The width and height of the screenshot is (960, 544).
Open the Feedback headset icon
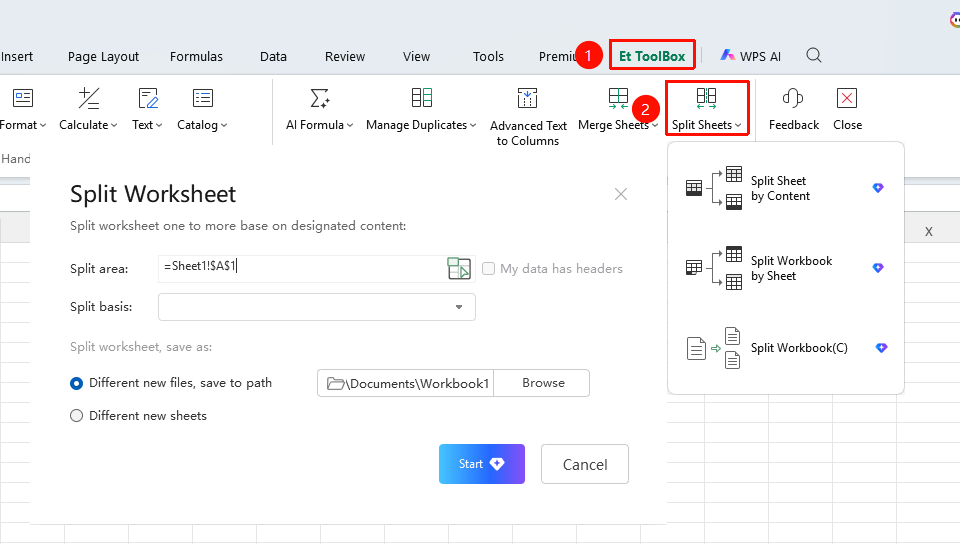[x=793, y=98]
